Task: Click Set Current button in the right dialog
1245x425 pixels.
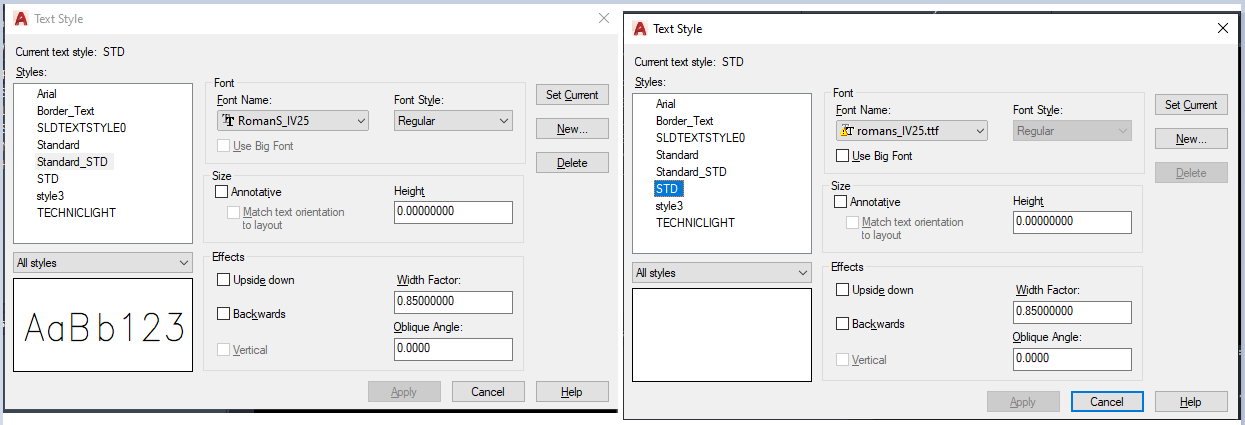Action: pos(1191,105)
